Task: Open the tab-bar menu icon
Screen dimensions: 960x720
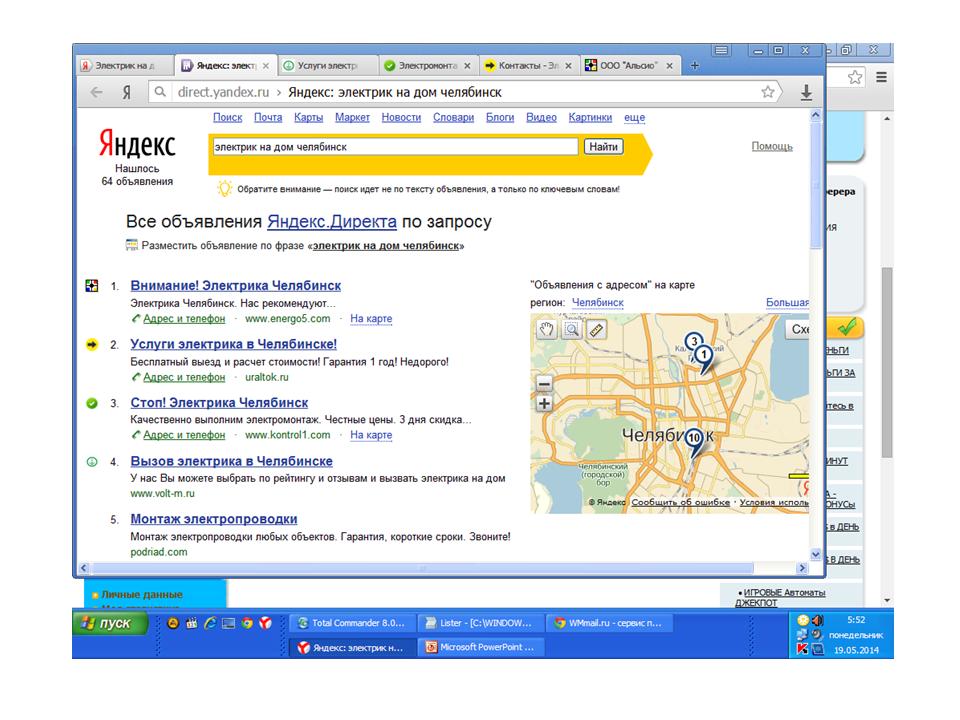Action: point(722,50)
